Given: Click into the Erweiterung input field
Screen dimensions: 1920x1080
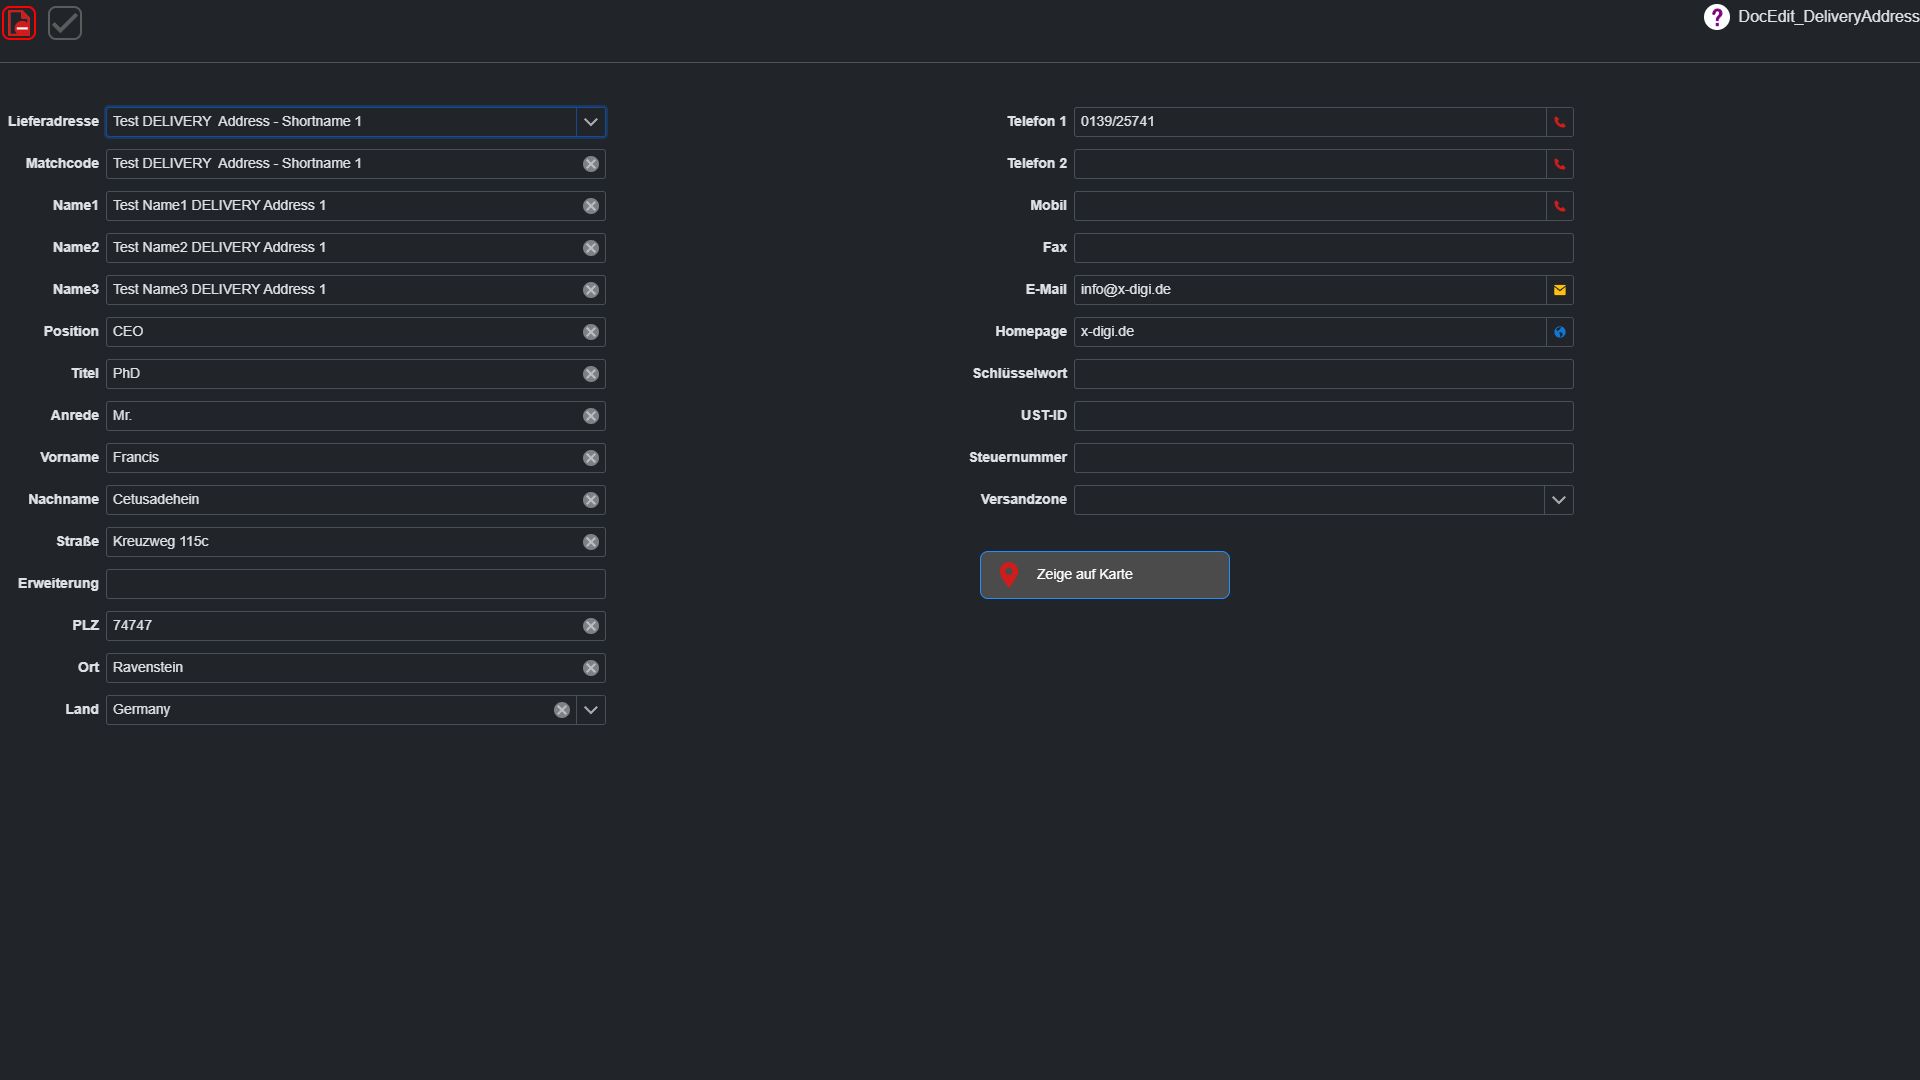Looking at the screenshot, I should tap(355, 584).
